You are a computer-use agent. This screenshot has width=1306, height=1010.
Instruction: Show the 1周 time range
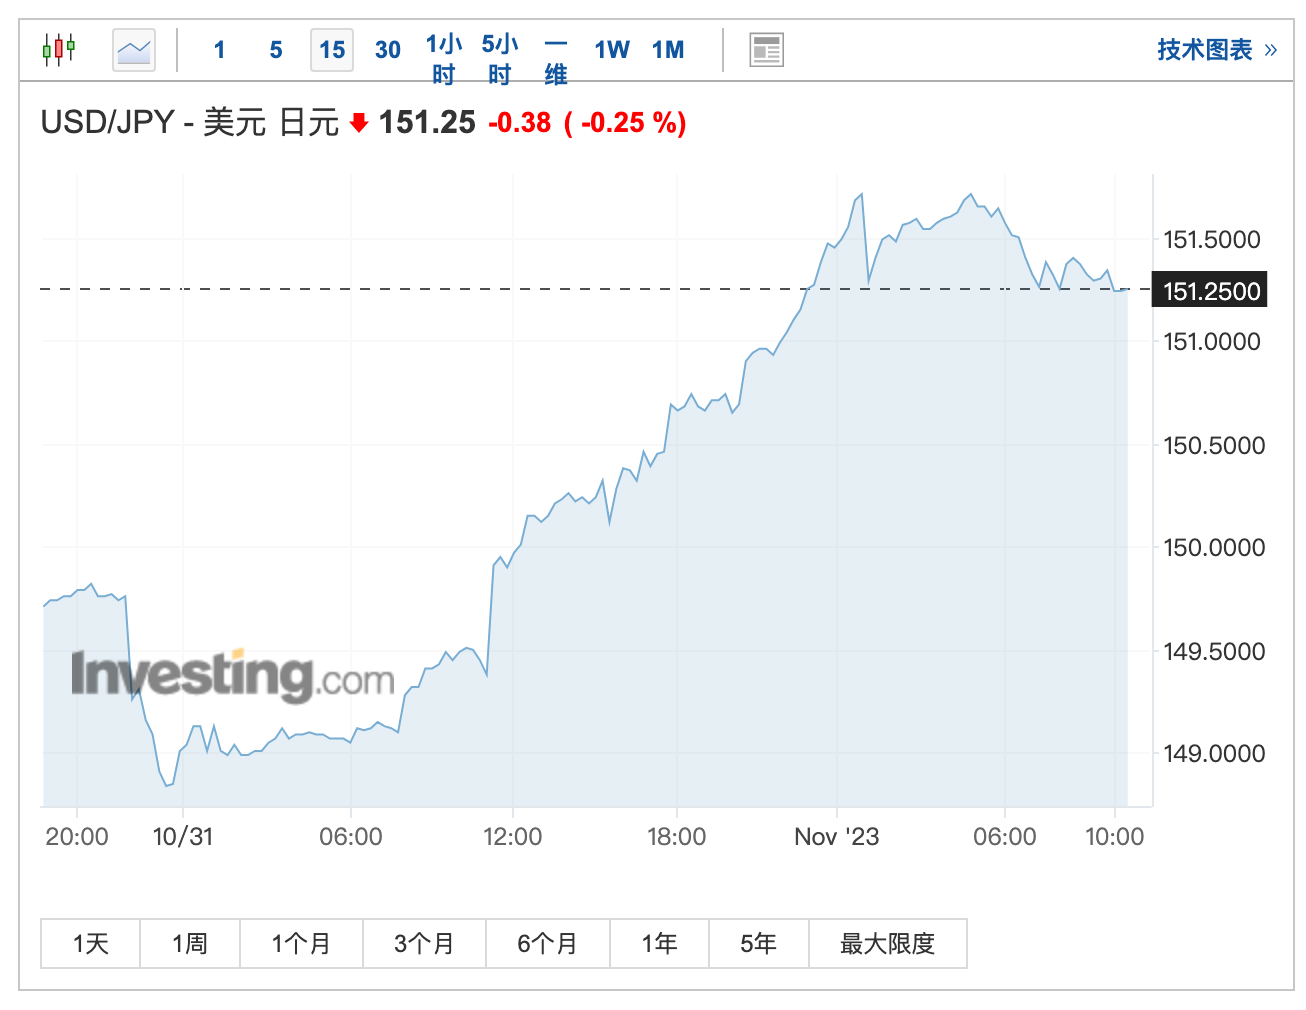[190, 943]
